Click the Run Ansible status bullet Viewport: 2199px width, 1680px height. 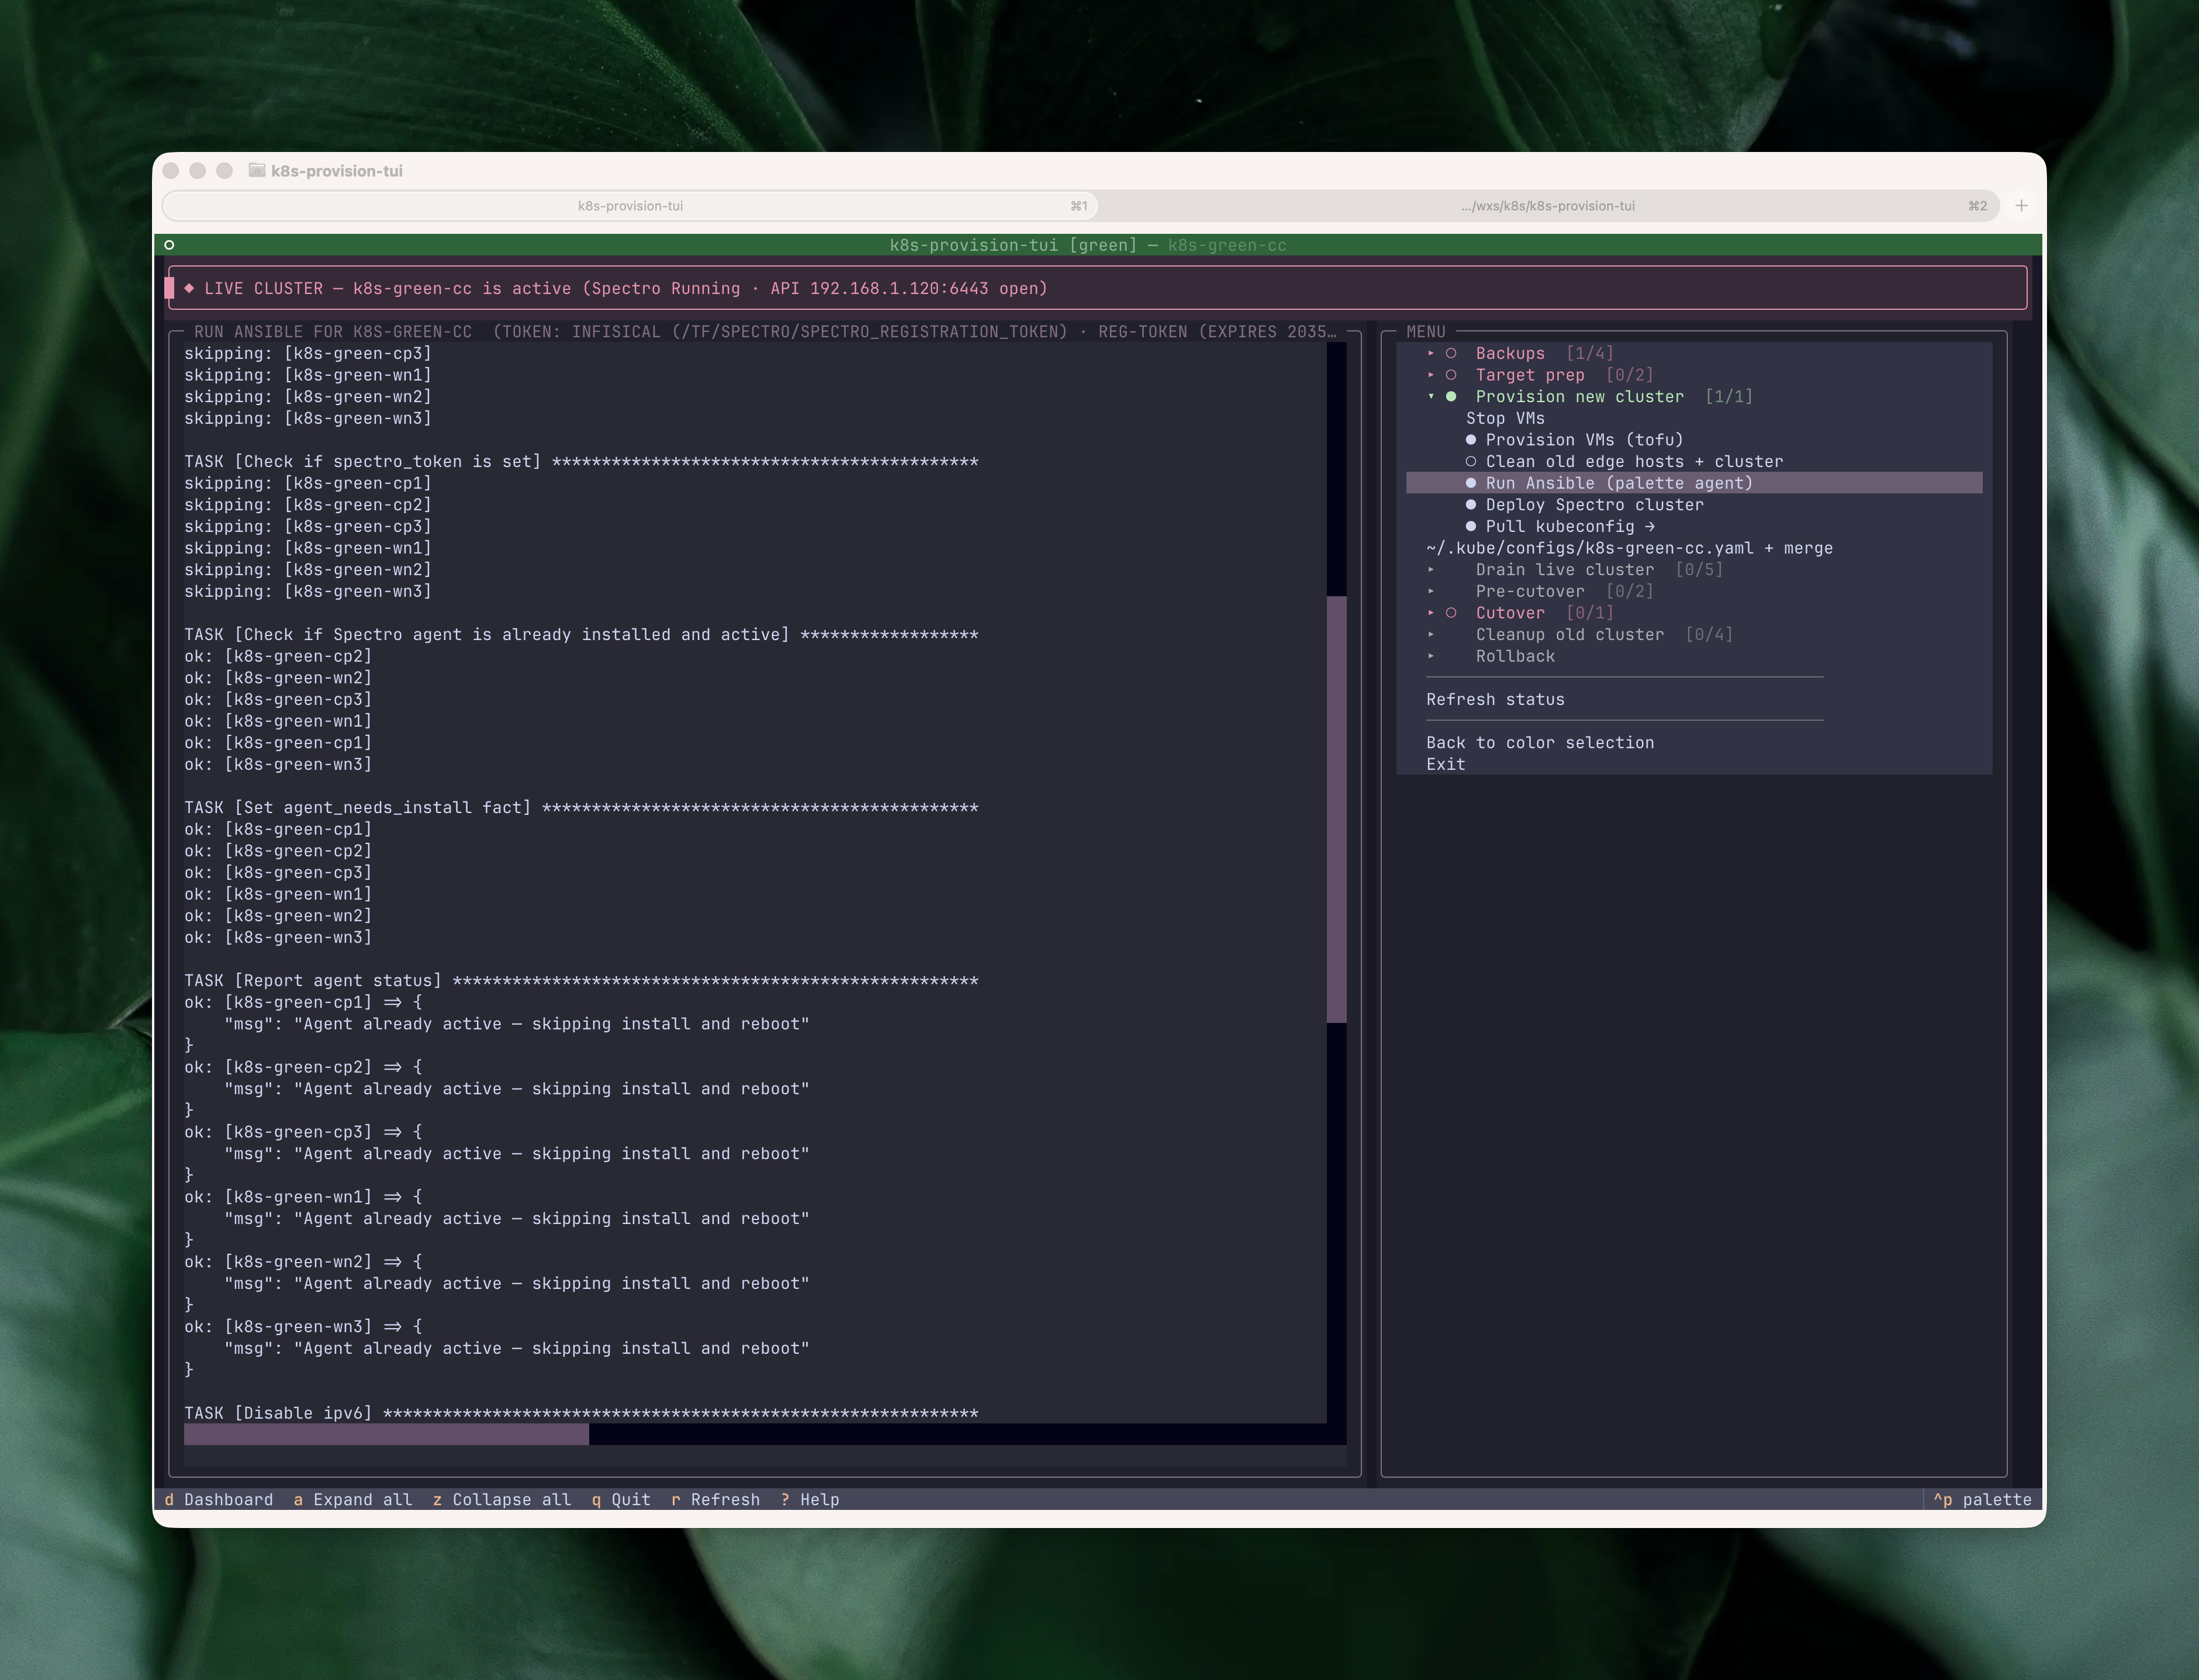tap(1471, 483)
